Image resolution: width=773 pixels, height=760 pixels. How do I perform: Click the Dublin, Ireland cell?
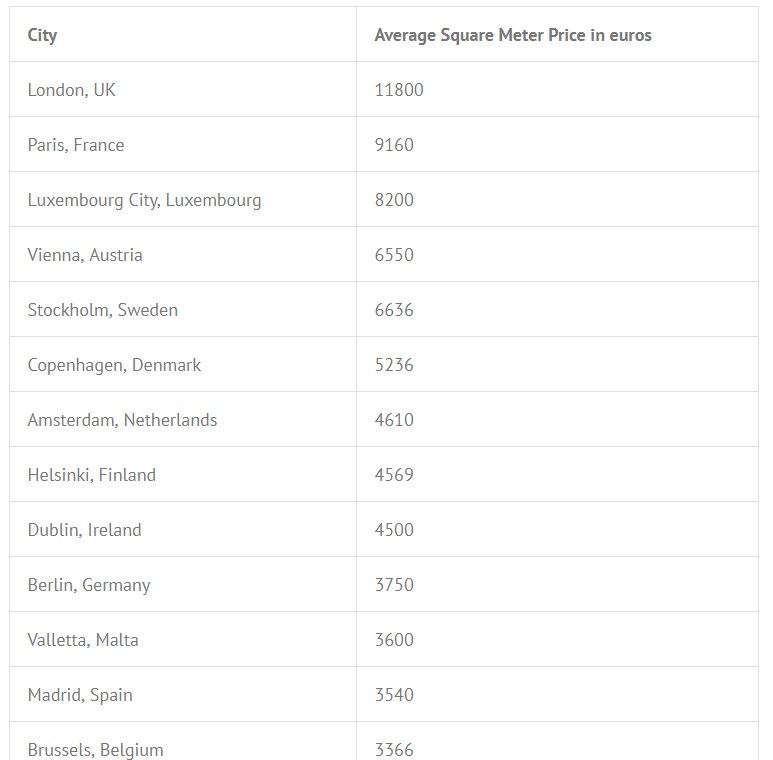click(85, 530)
